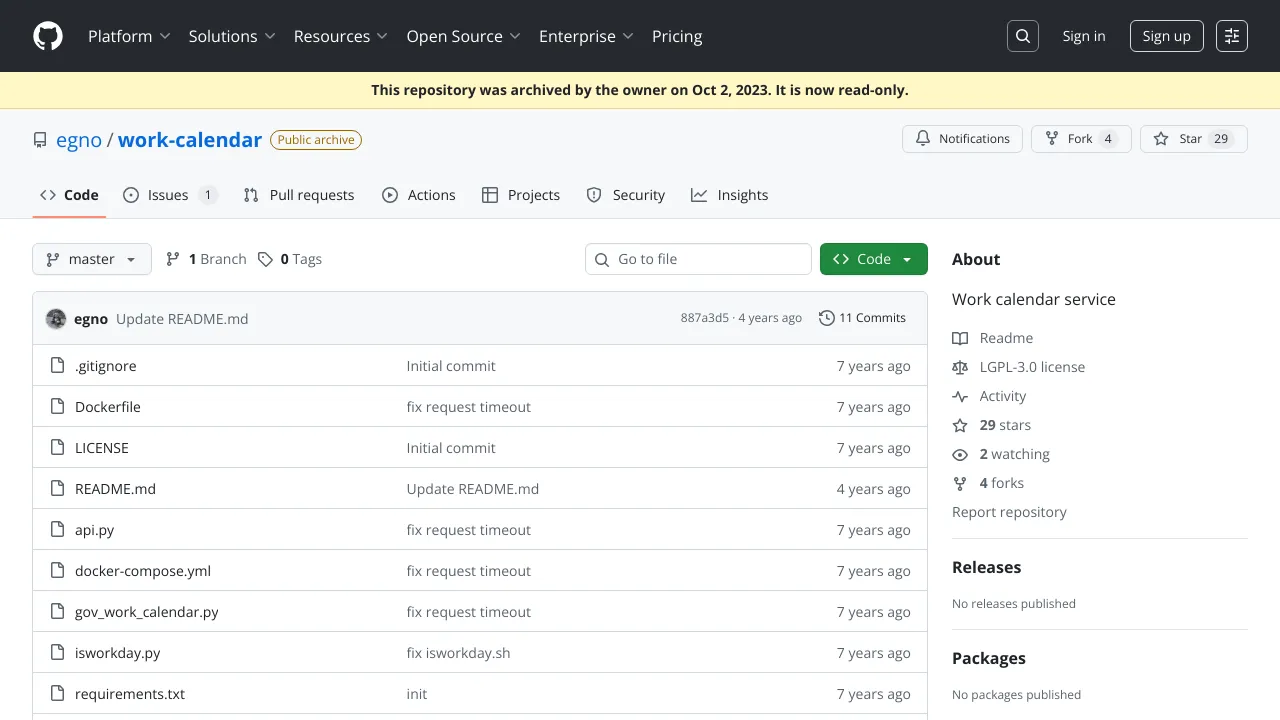Viewport: 1280px width, 720px height.
Task: Open the egno owner link
Action: [x=79, y=140]
